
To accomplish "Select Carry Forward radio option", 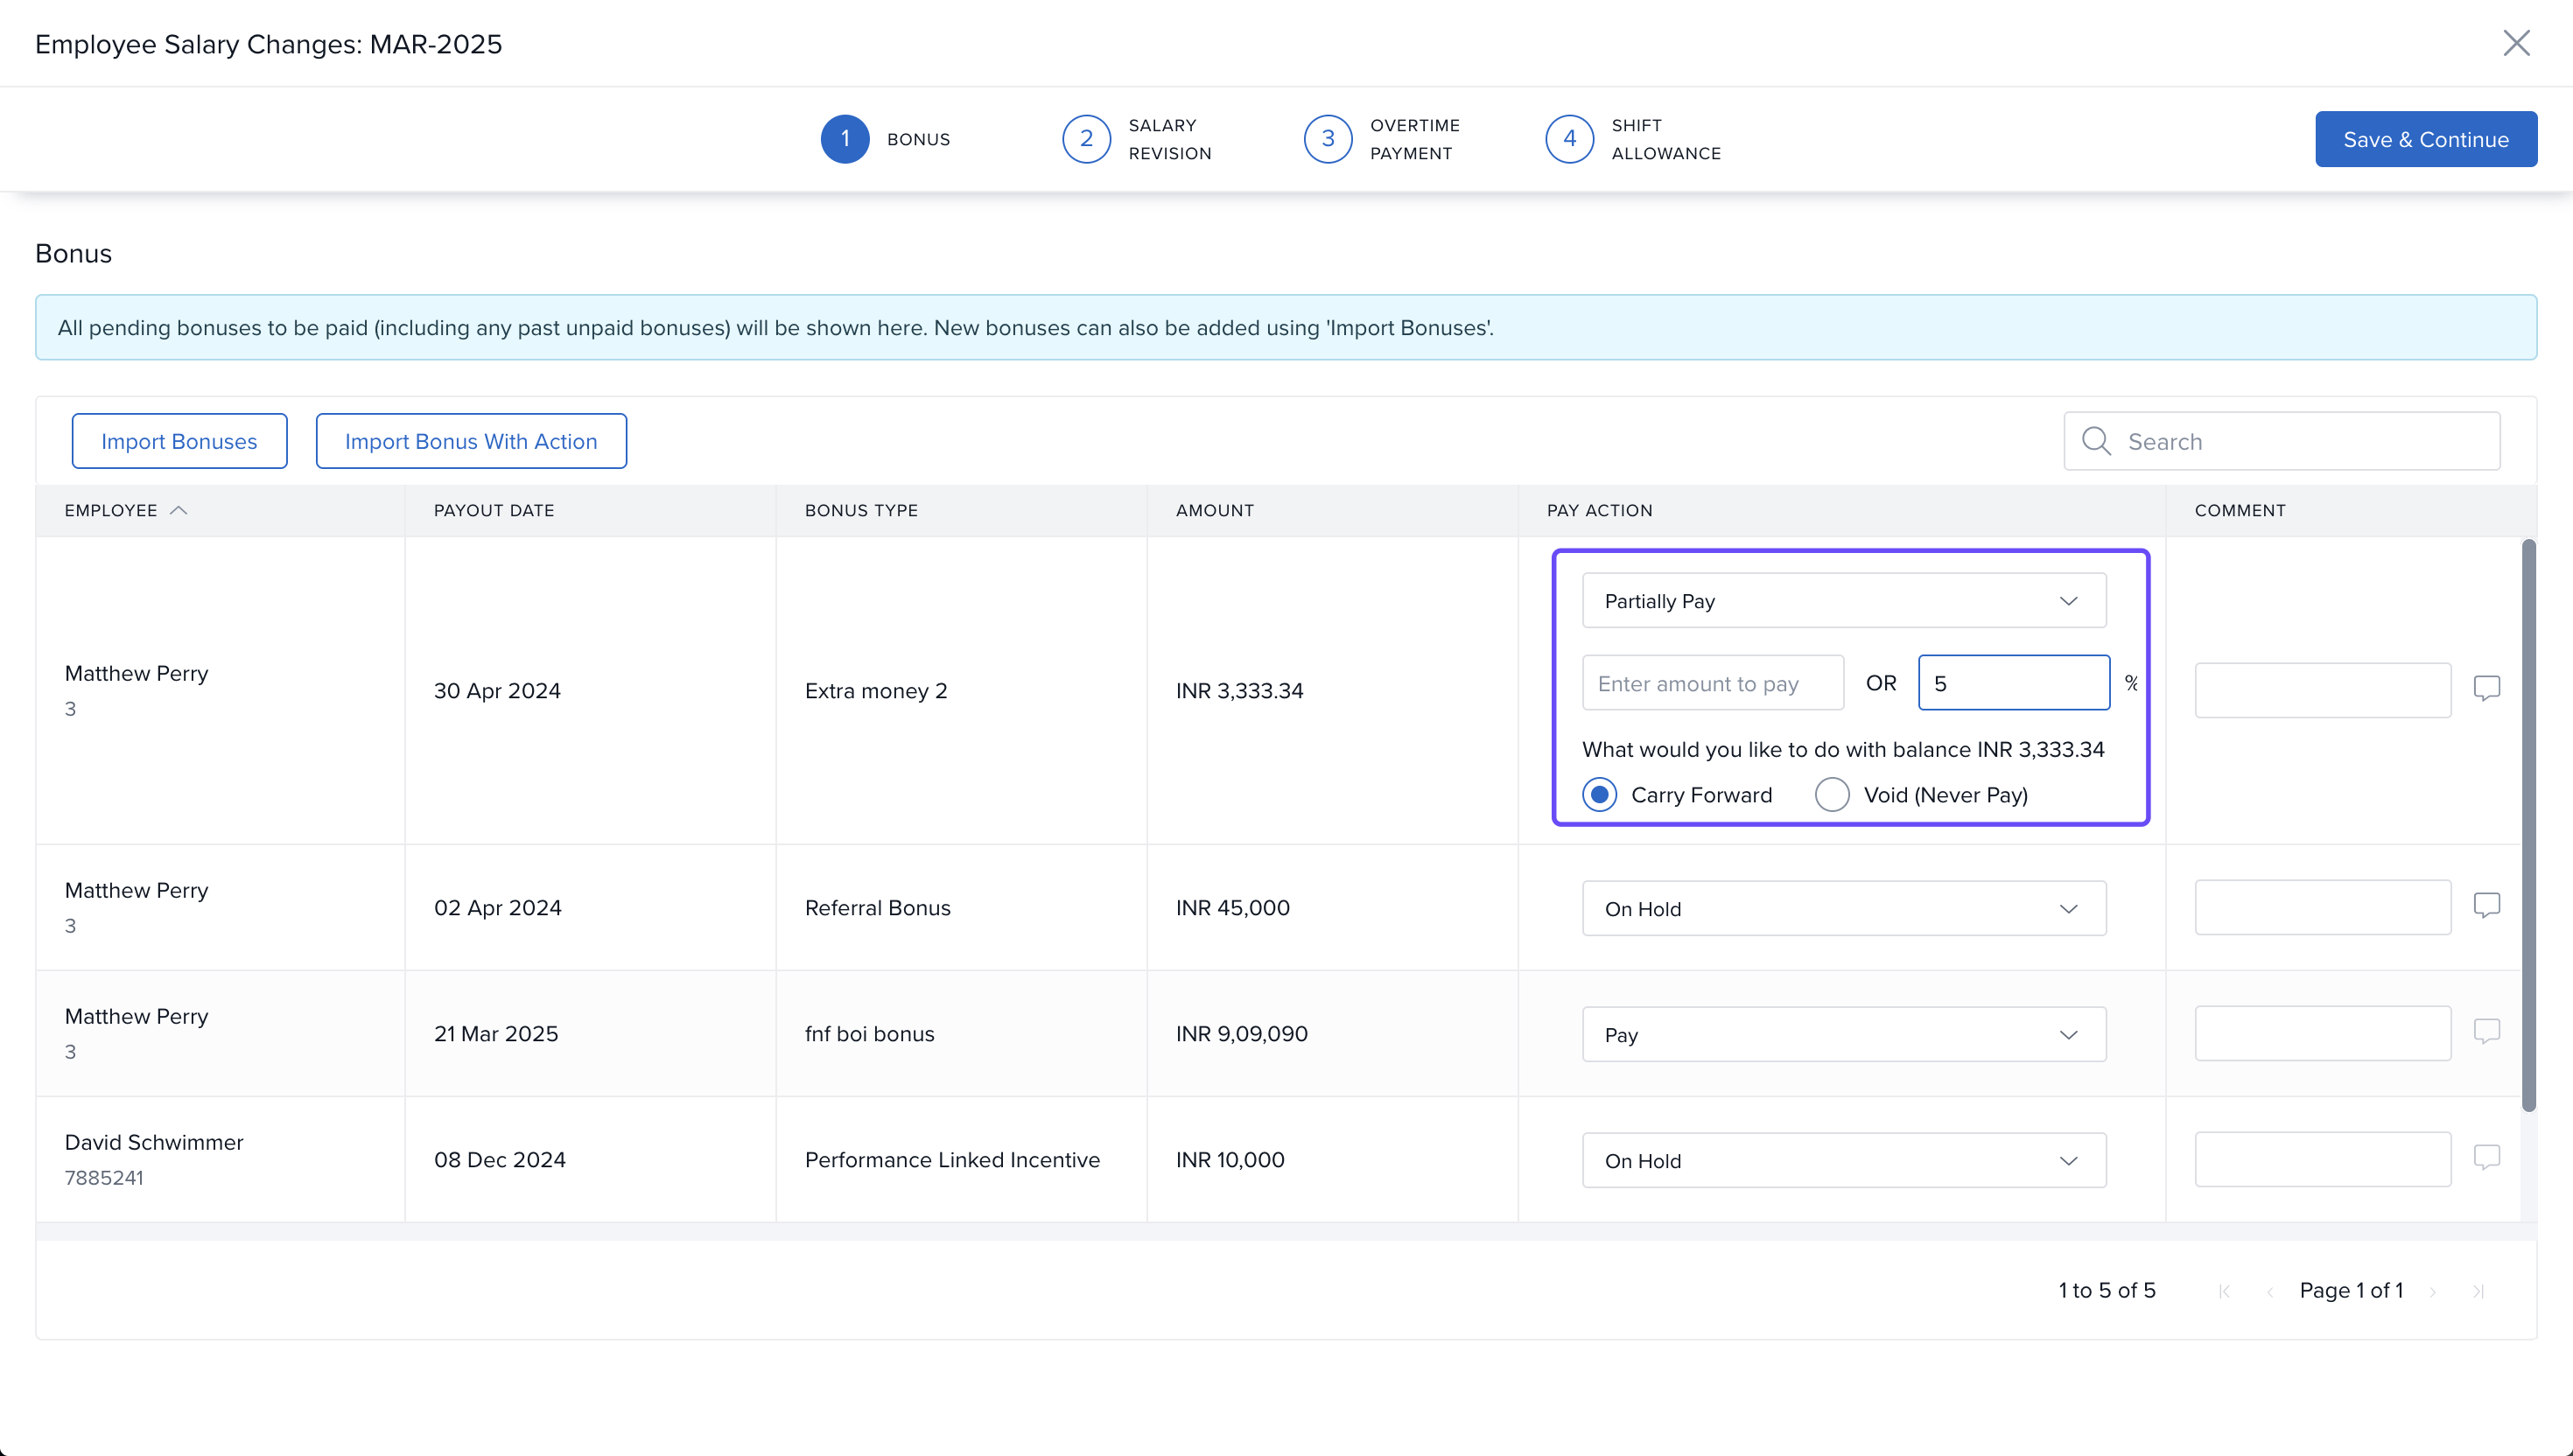I will pyautogui.click(x=1599, y=795).
